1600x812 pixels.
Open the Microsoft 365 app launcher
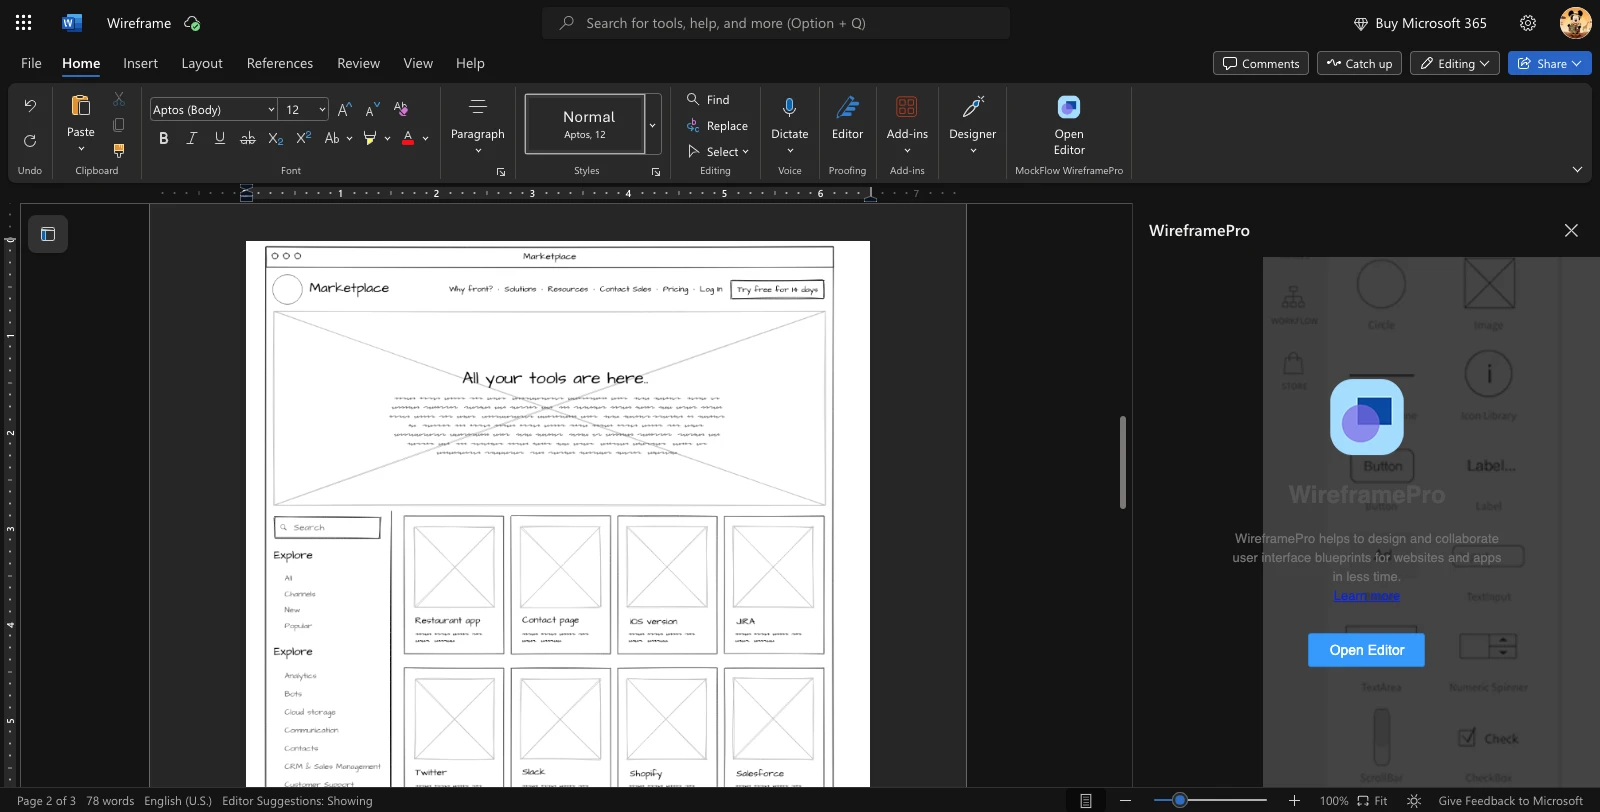(23, 23)
